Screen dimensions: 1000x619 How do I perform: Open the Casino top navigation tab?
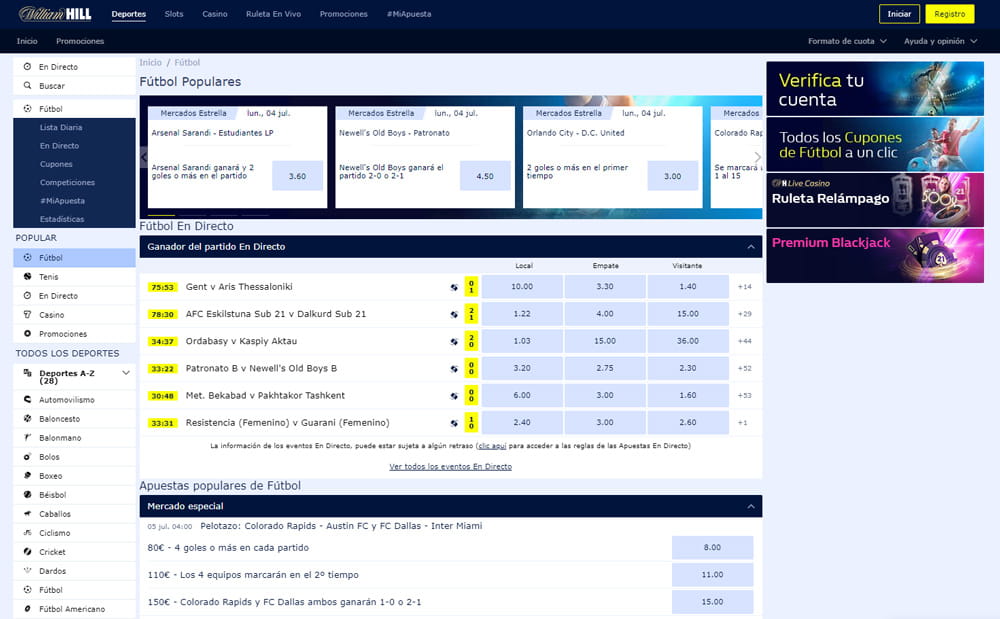pos(215,14)
